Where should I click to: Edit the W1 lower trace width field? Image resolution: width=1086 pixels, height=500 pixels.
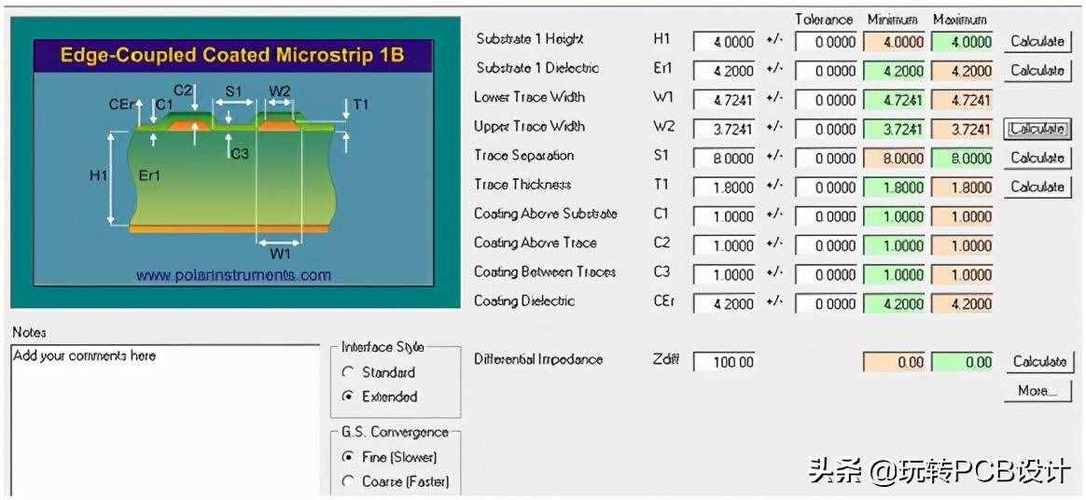pos(724,100)
